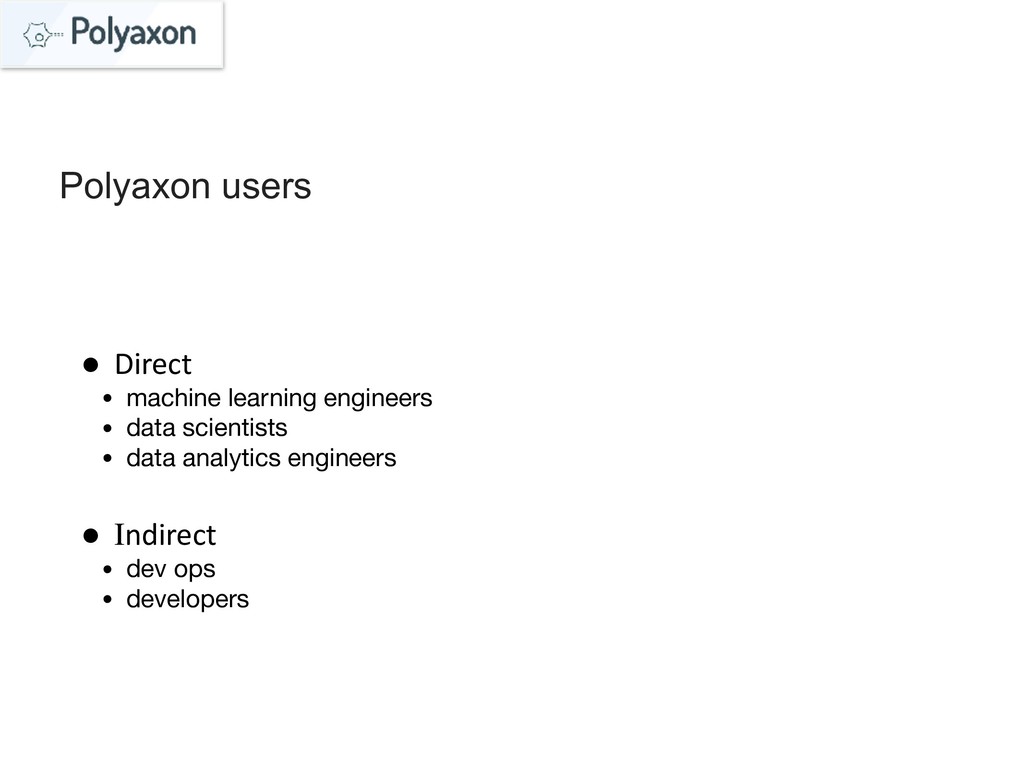Image resolution: width=1024 pixels, height=768 pixels.
Task: Click the "machine learning engineers" line
Action: point(279,398)
